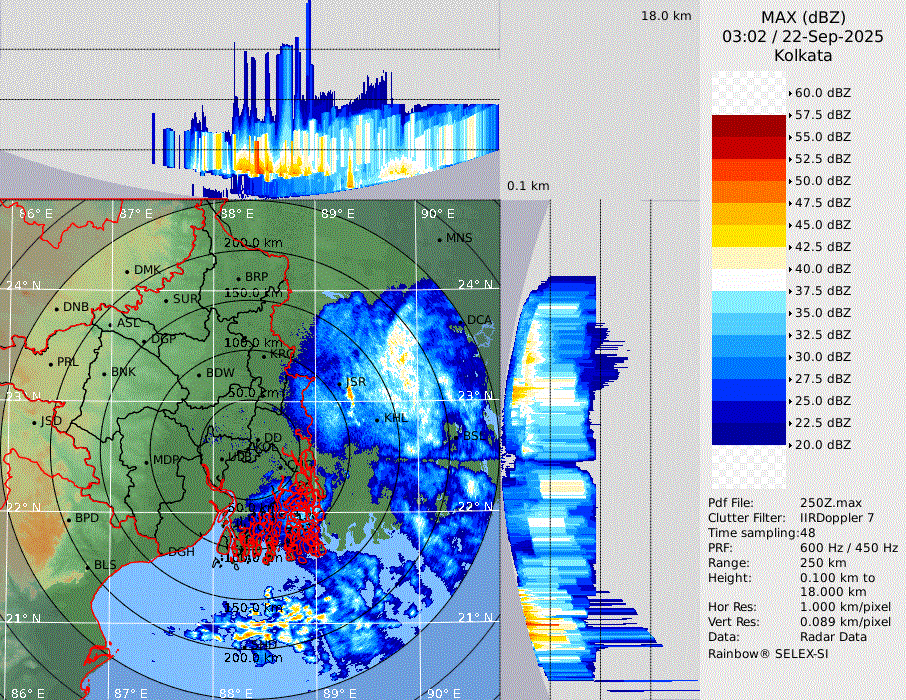Click the MNS station marker on map
Image resolution: width=906 pixels, height=700 pixels.
(440, 239)
